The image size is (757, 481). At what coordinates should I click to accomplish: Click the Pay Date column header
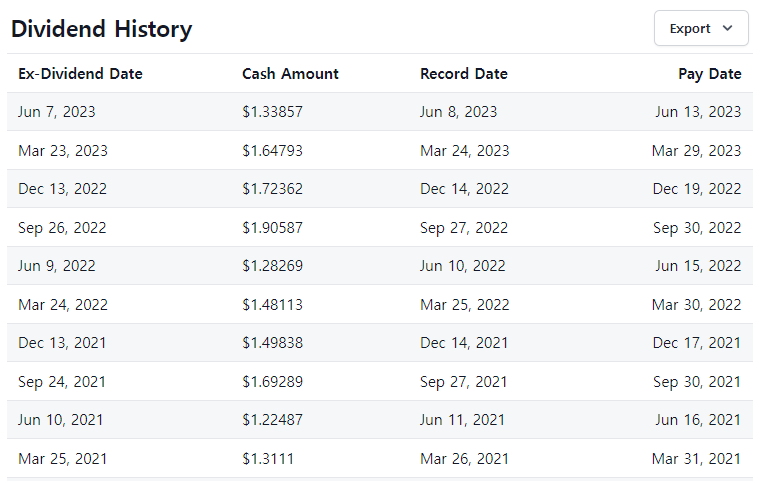click(x=710, y=74)
